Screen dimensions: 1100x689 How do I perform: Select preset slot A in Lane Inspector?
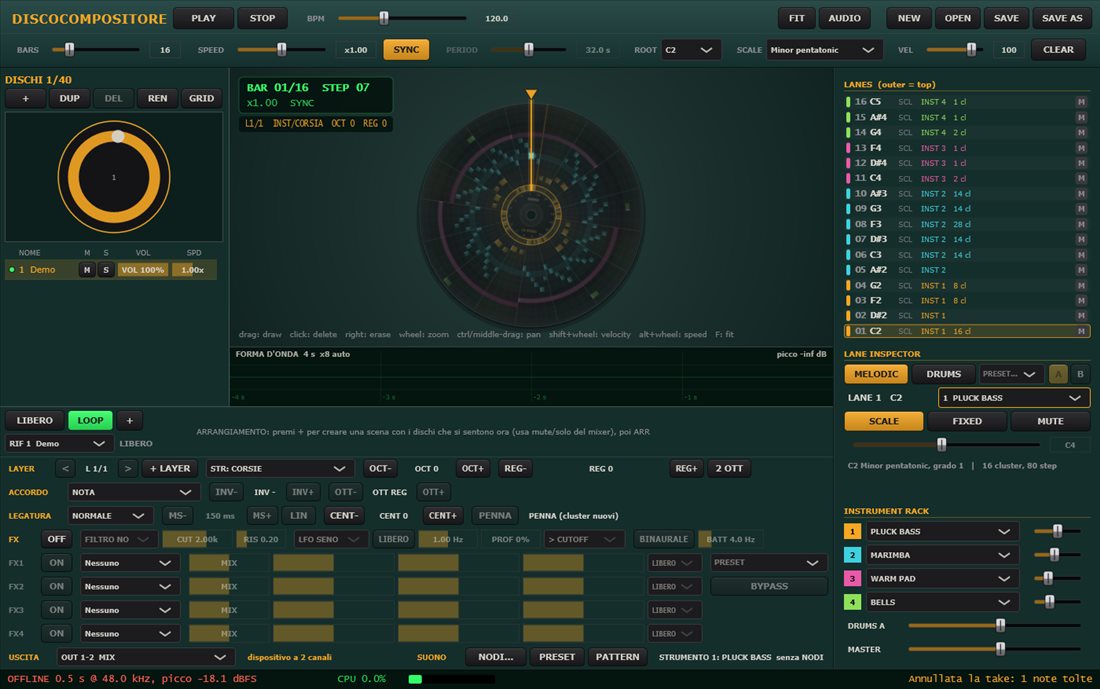[x=1058, y=374]
